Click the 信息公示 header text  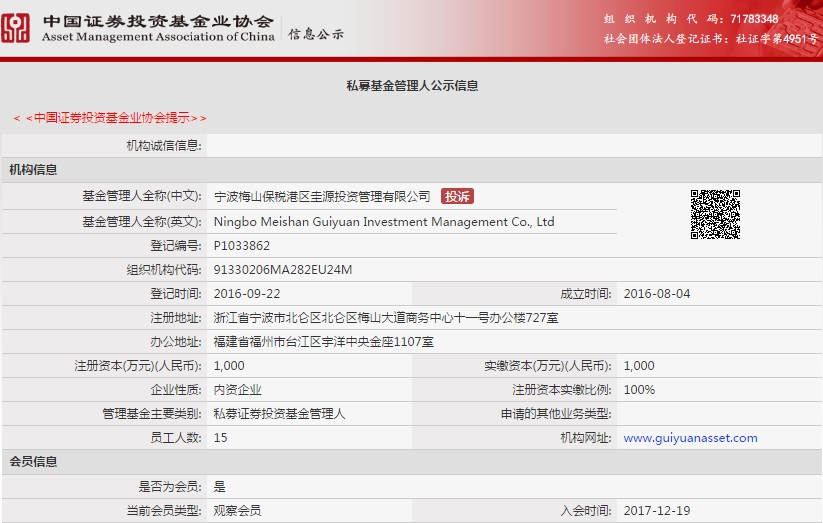coord(316,34)
